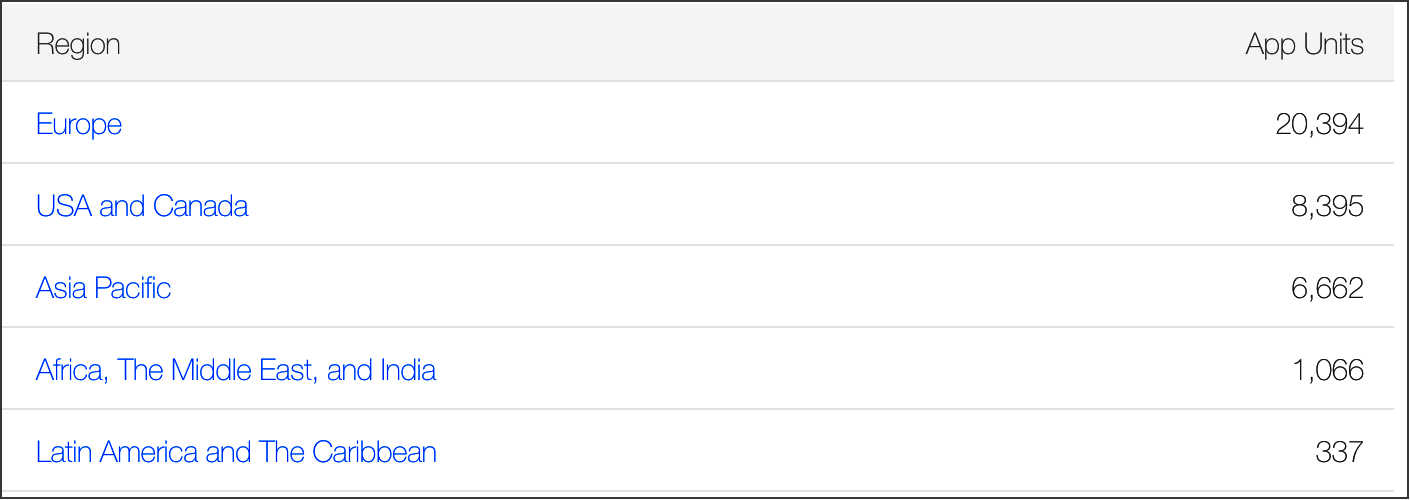Open the USA and Canada link
The width and height of the screenshot is (1410, 500).
click(142, 206)
